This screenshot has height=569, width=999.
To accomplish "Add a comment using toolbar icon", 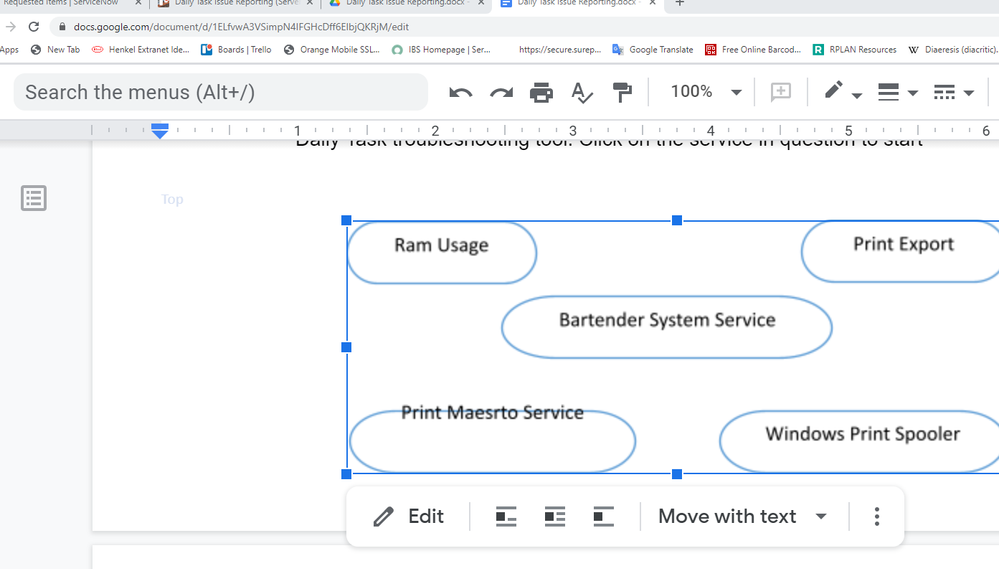I will [x=780, y=92].
